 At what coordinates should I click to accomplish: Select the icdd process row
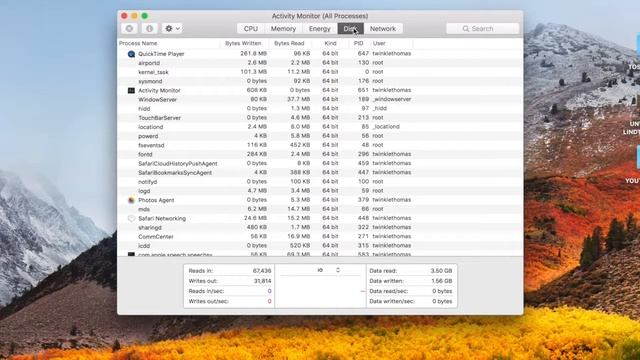pyautogui.click(x=320, y=246)
